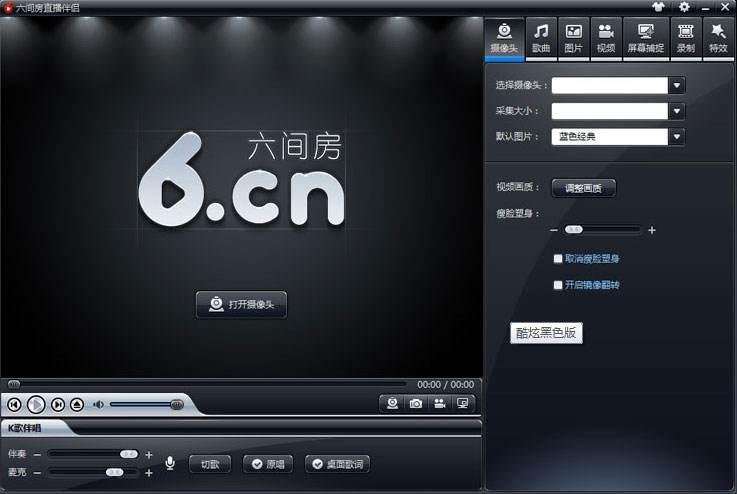Take a snapshot with camera icon
The height and width of the screenshot is (494, 737).
coord(416,404)
